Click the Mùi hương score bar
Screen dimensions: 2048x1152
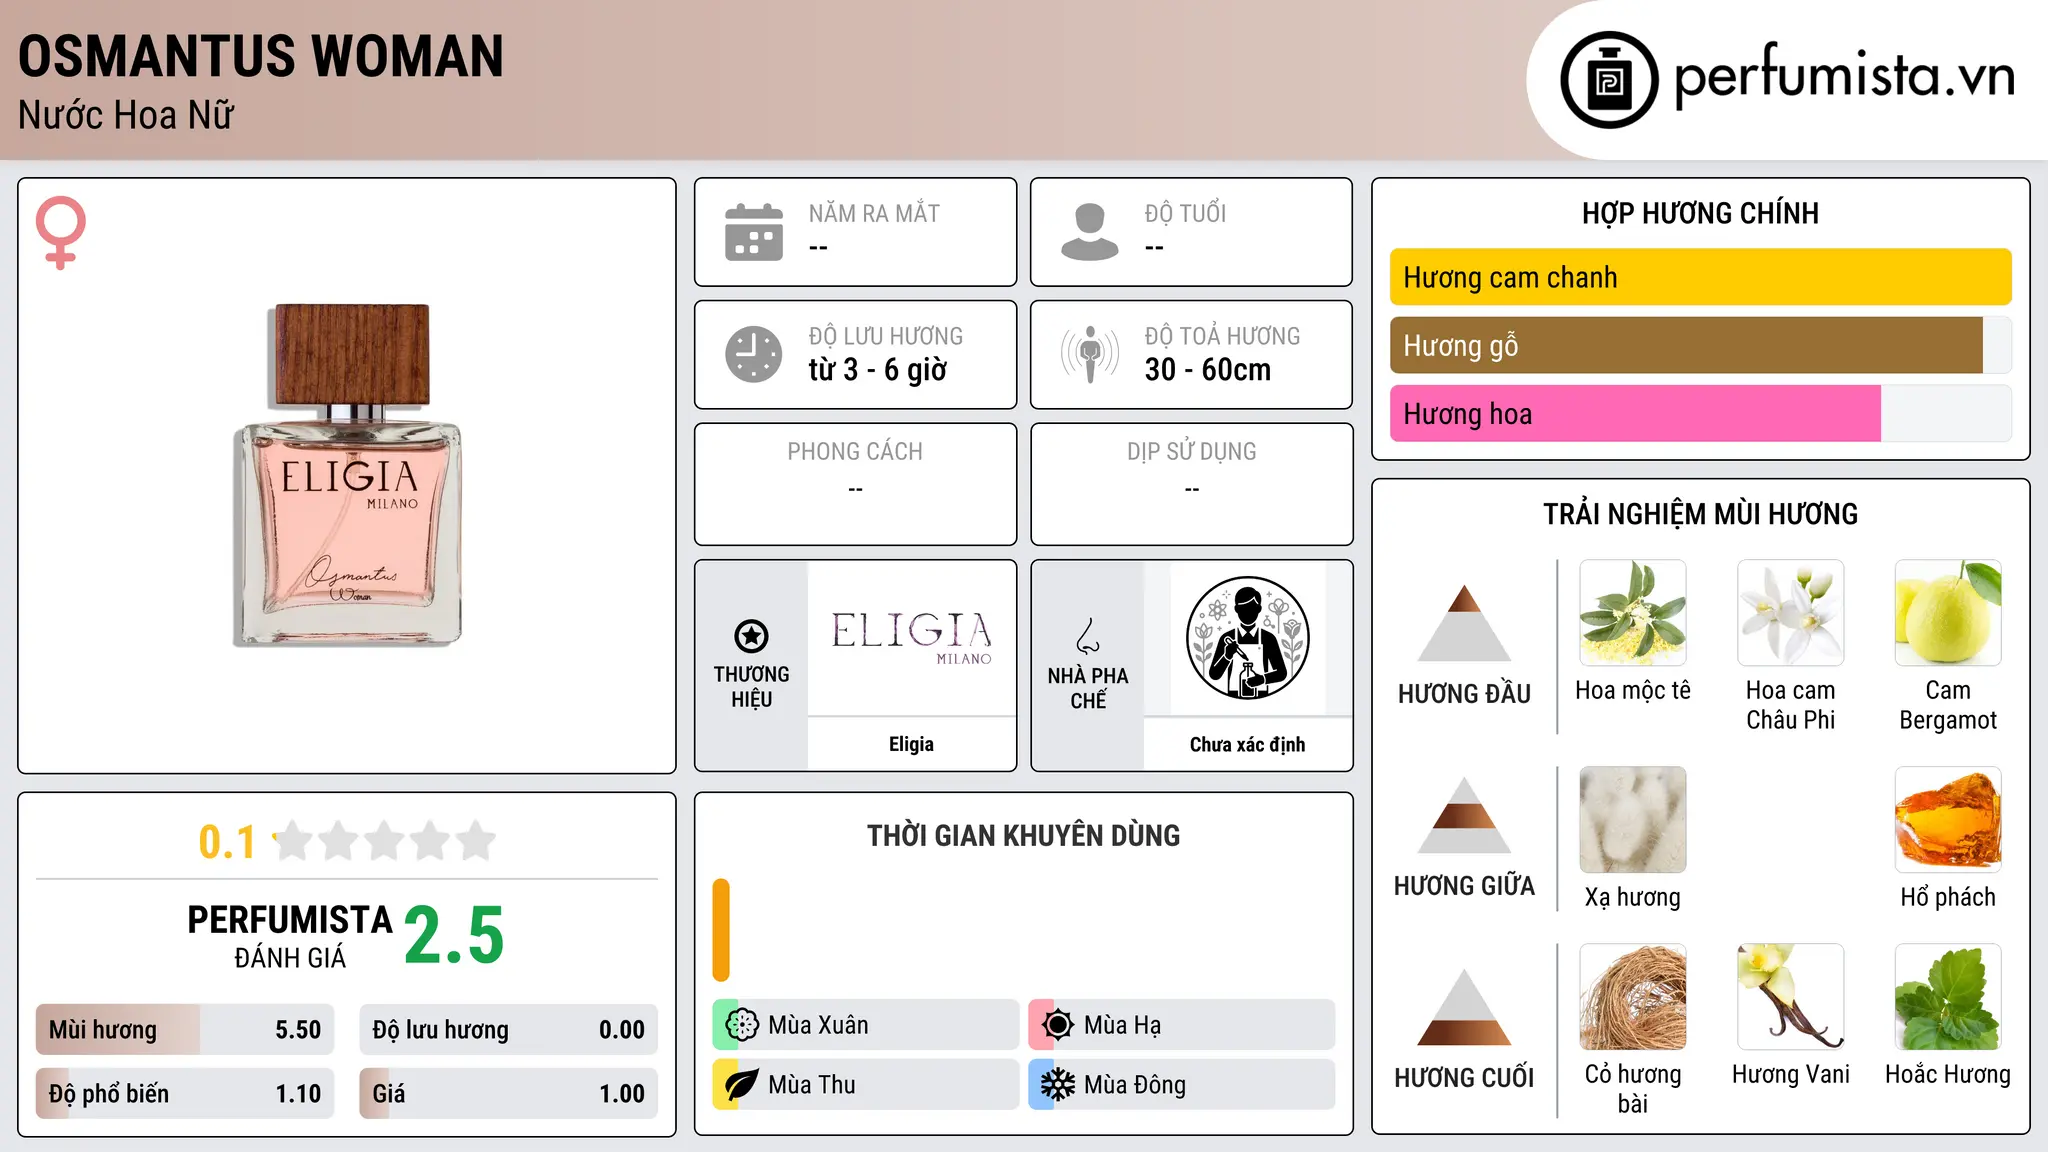tap(185, 1030)
